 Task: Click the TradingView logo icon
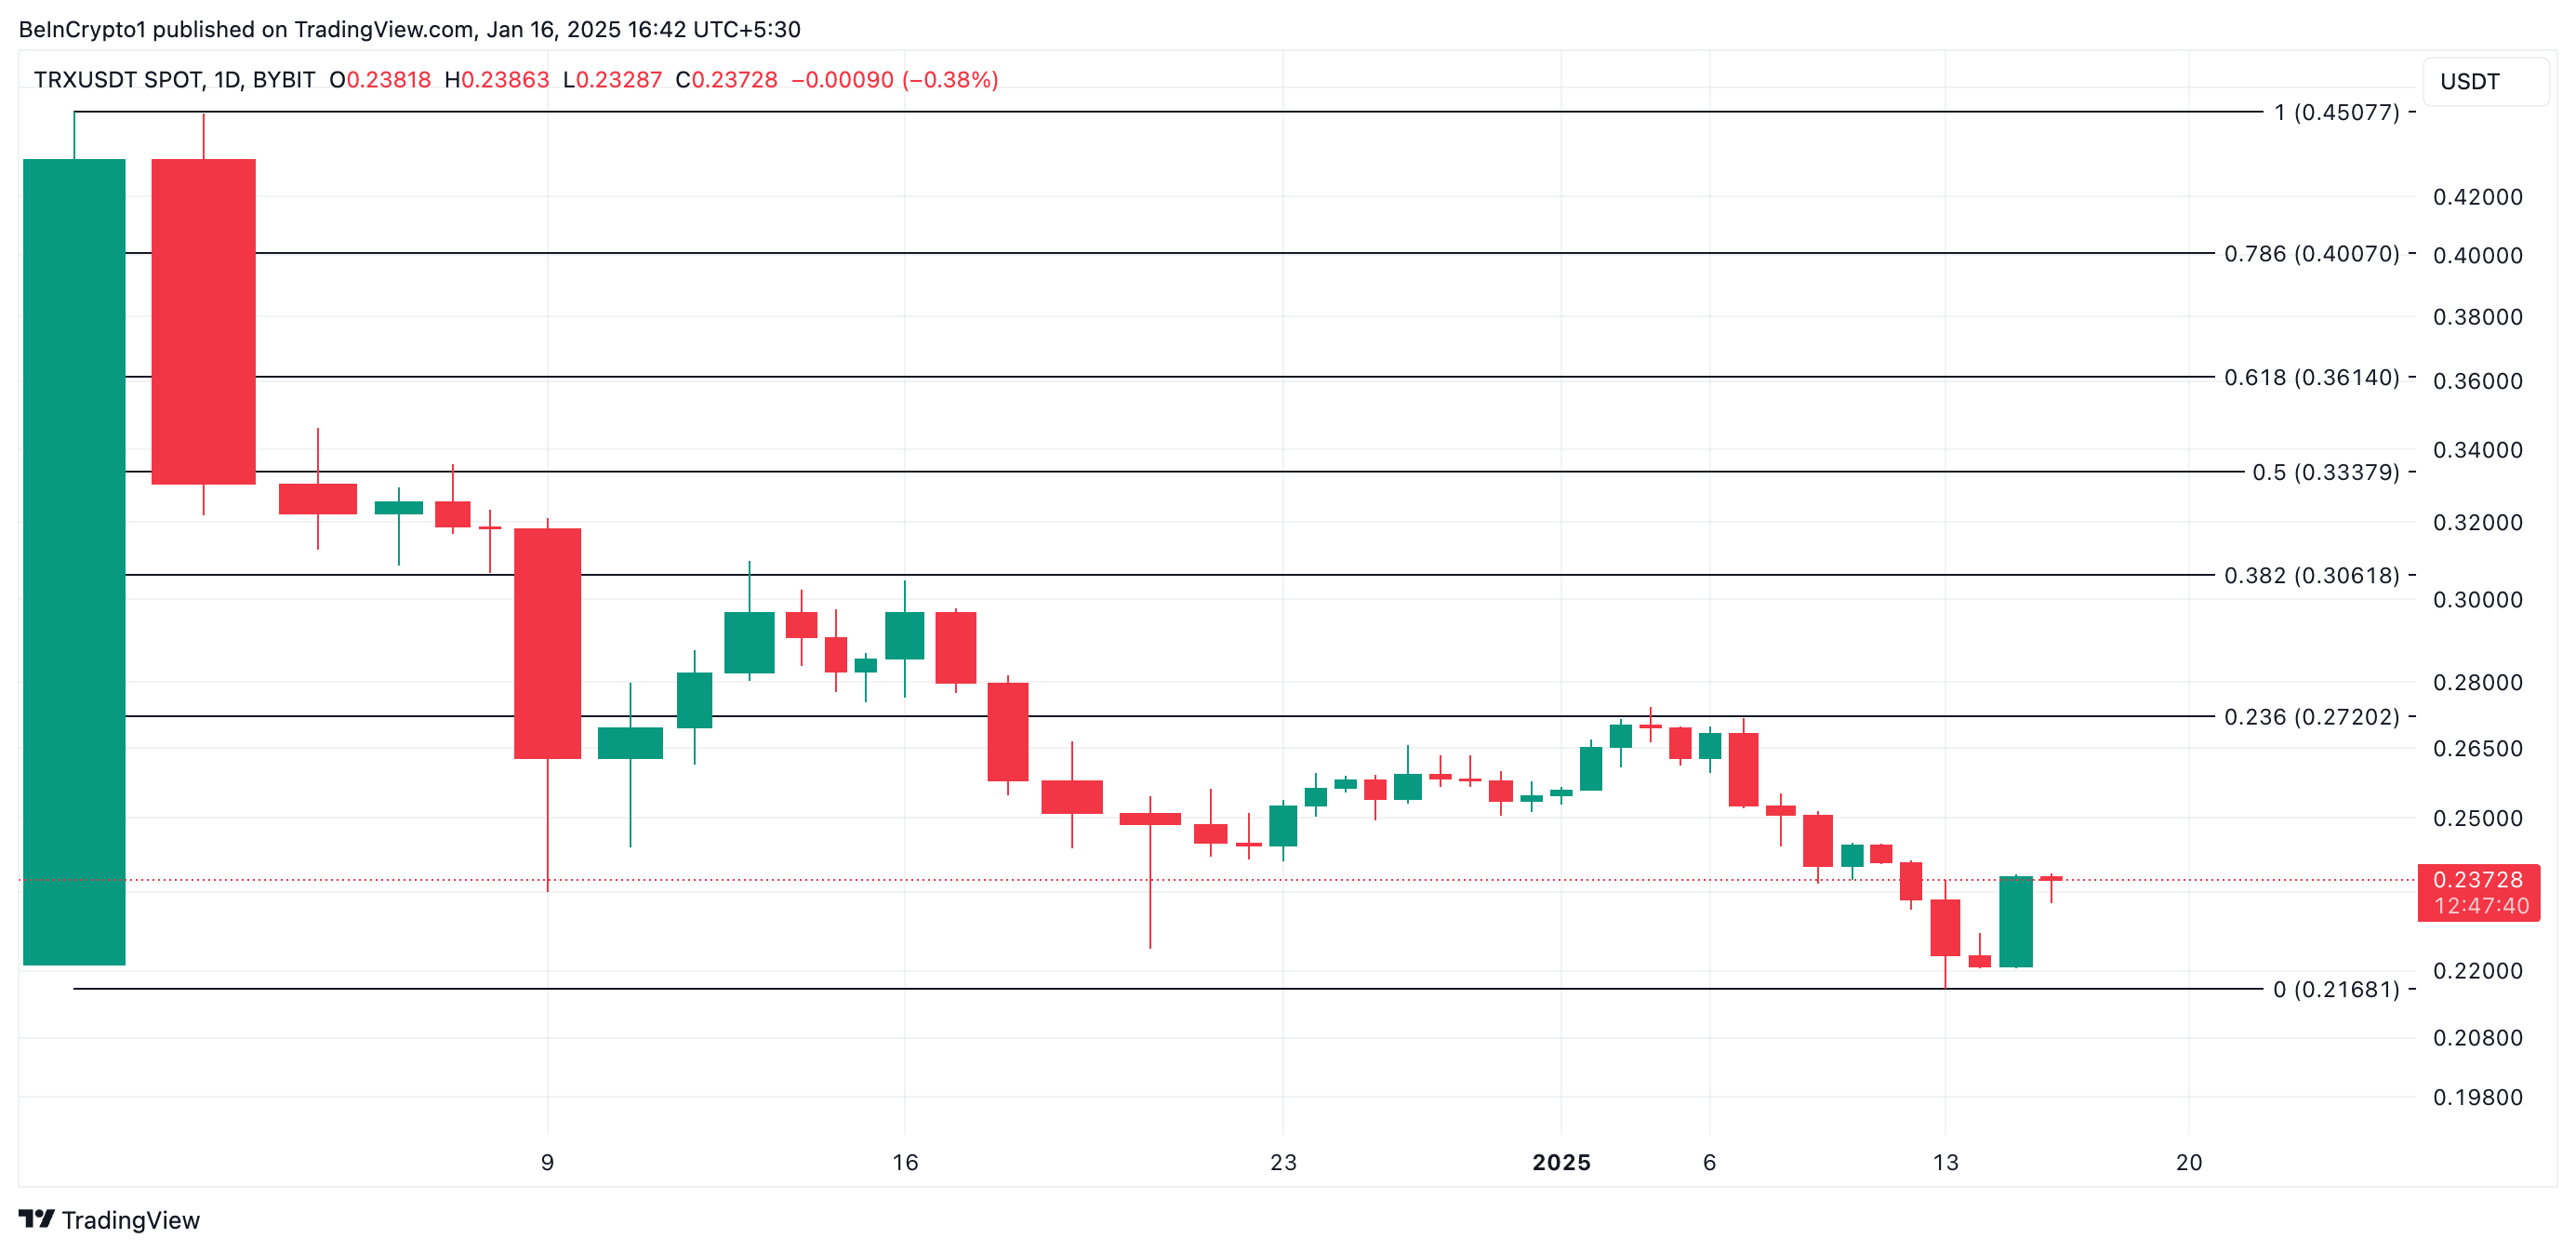point(36,1218)
